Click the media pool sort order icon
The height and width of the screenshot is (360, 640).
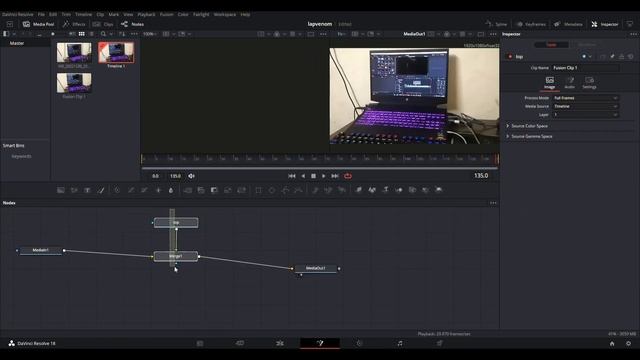tap(122, 34)
